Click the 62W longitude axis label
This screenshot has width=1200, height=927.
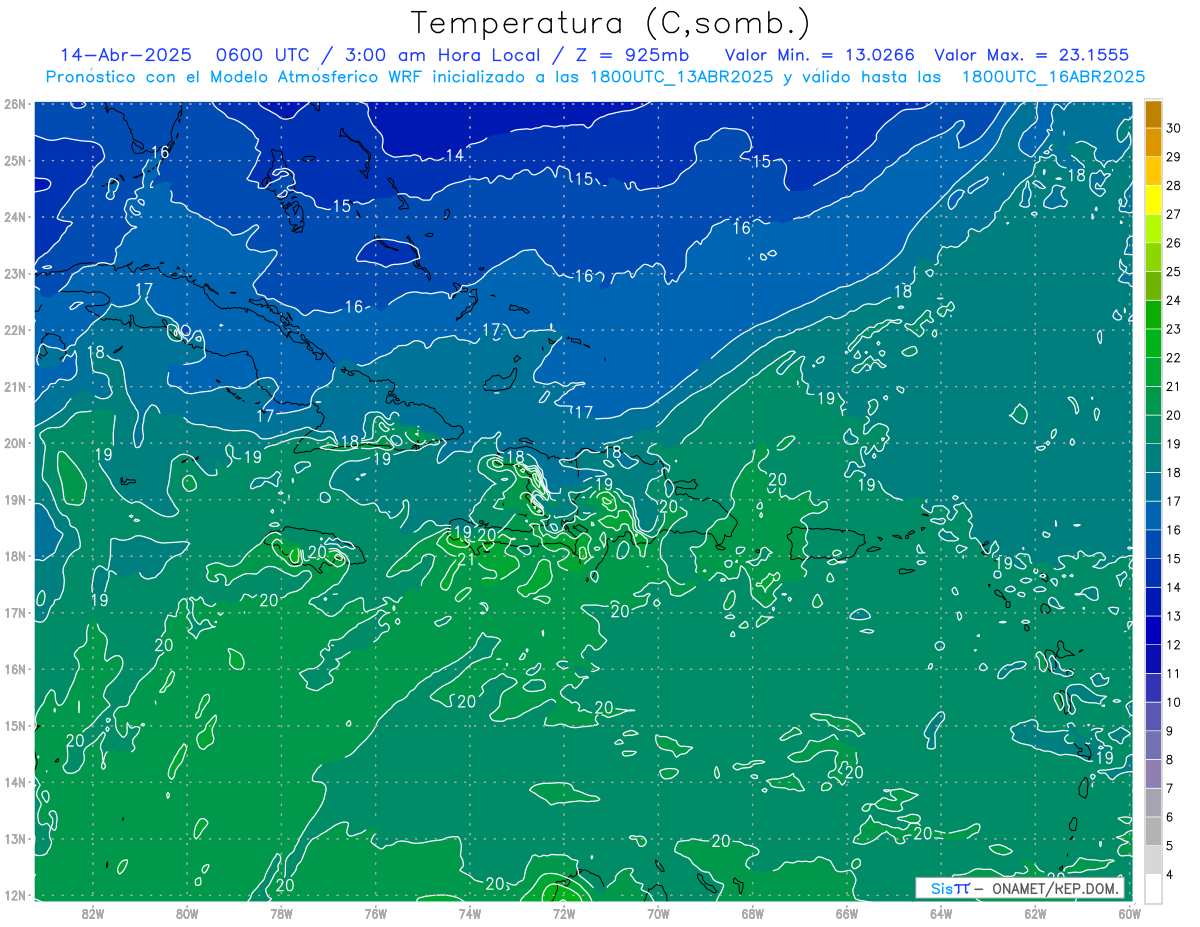pyautogui.click(x=1035, y=913)
